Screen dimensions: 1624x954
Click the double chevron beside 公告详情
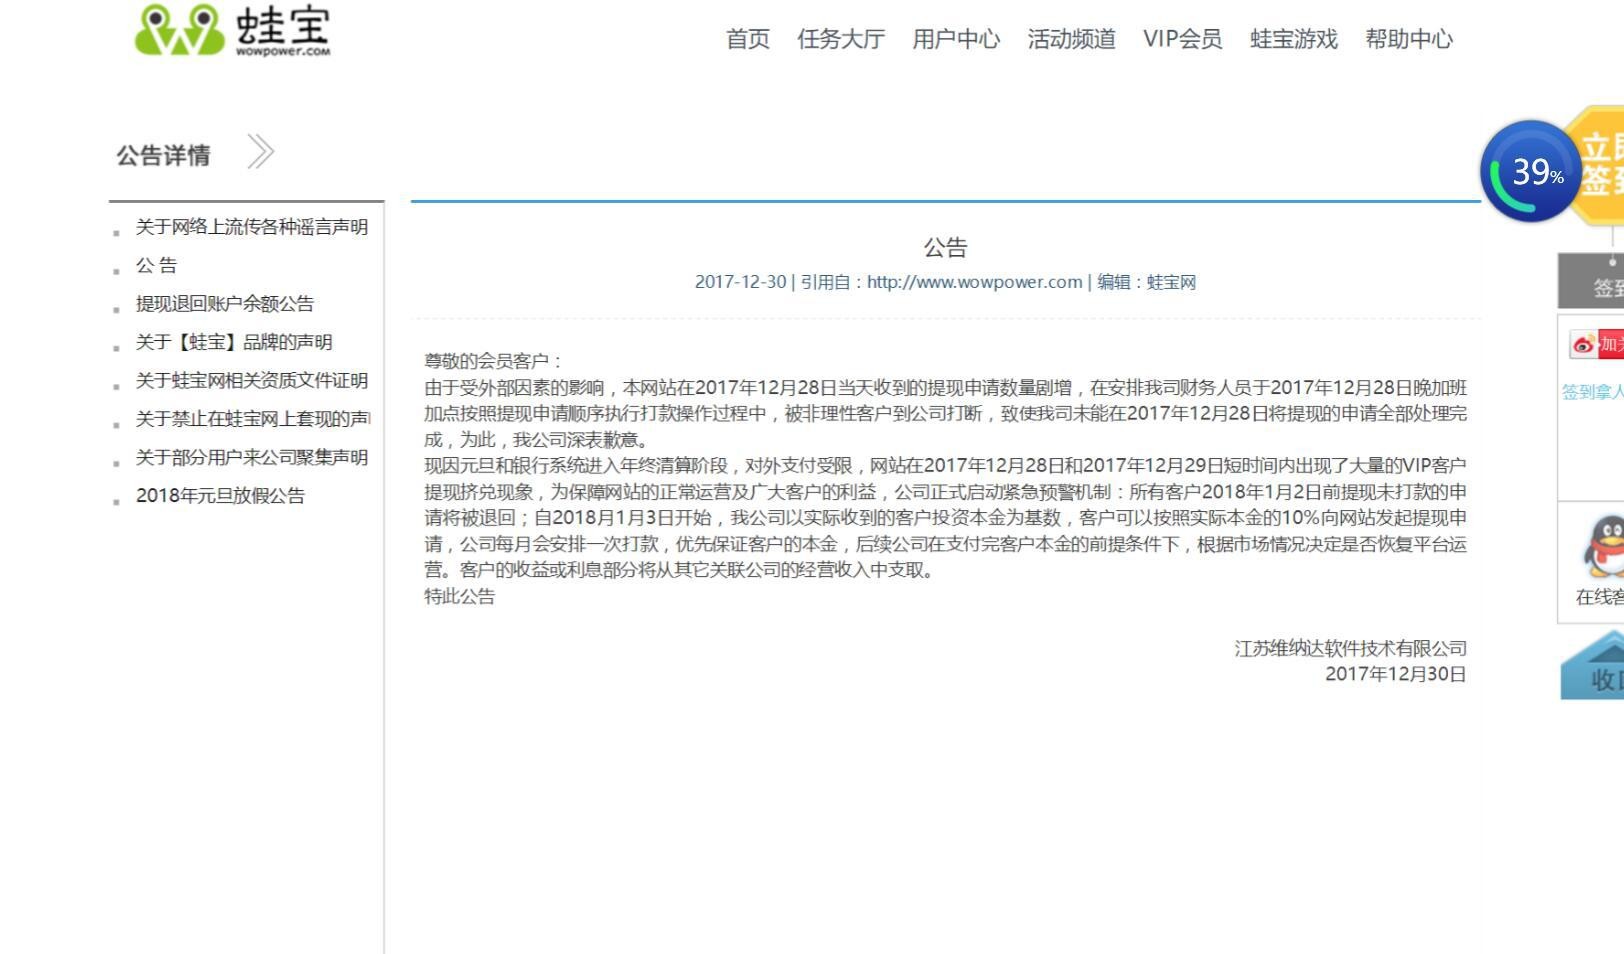(x=260, y=153)
